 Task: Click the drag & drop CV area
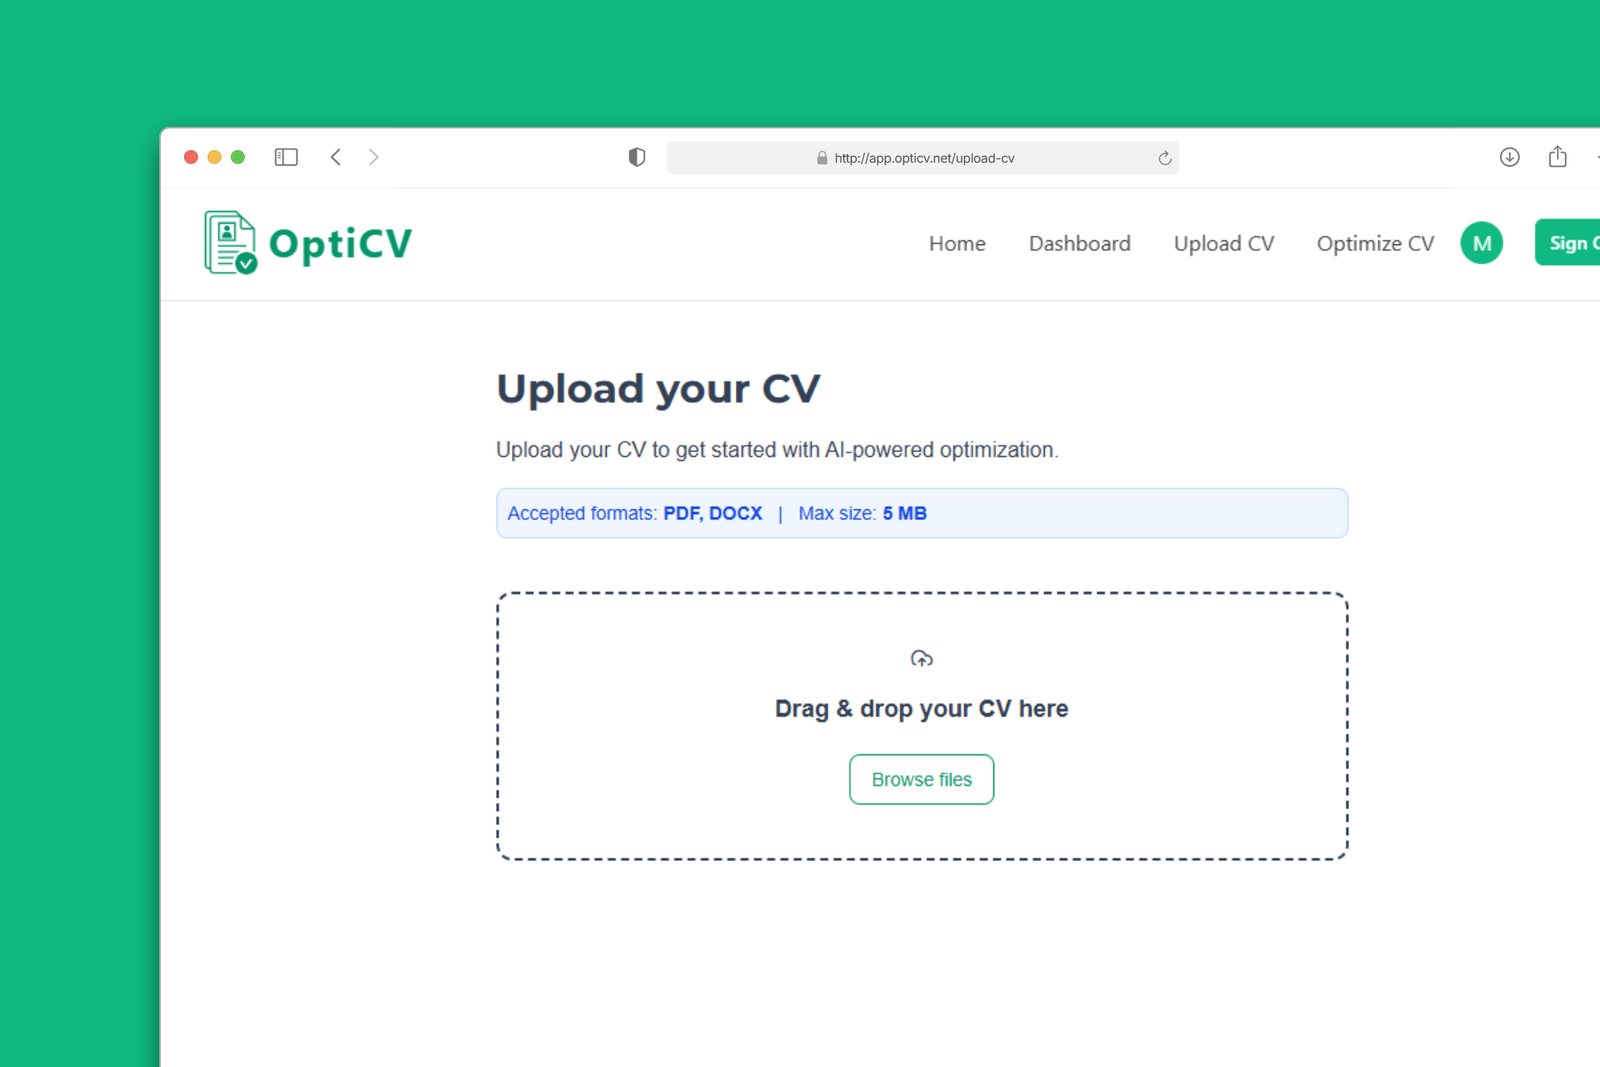click(x=922, y=726)
